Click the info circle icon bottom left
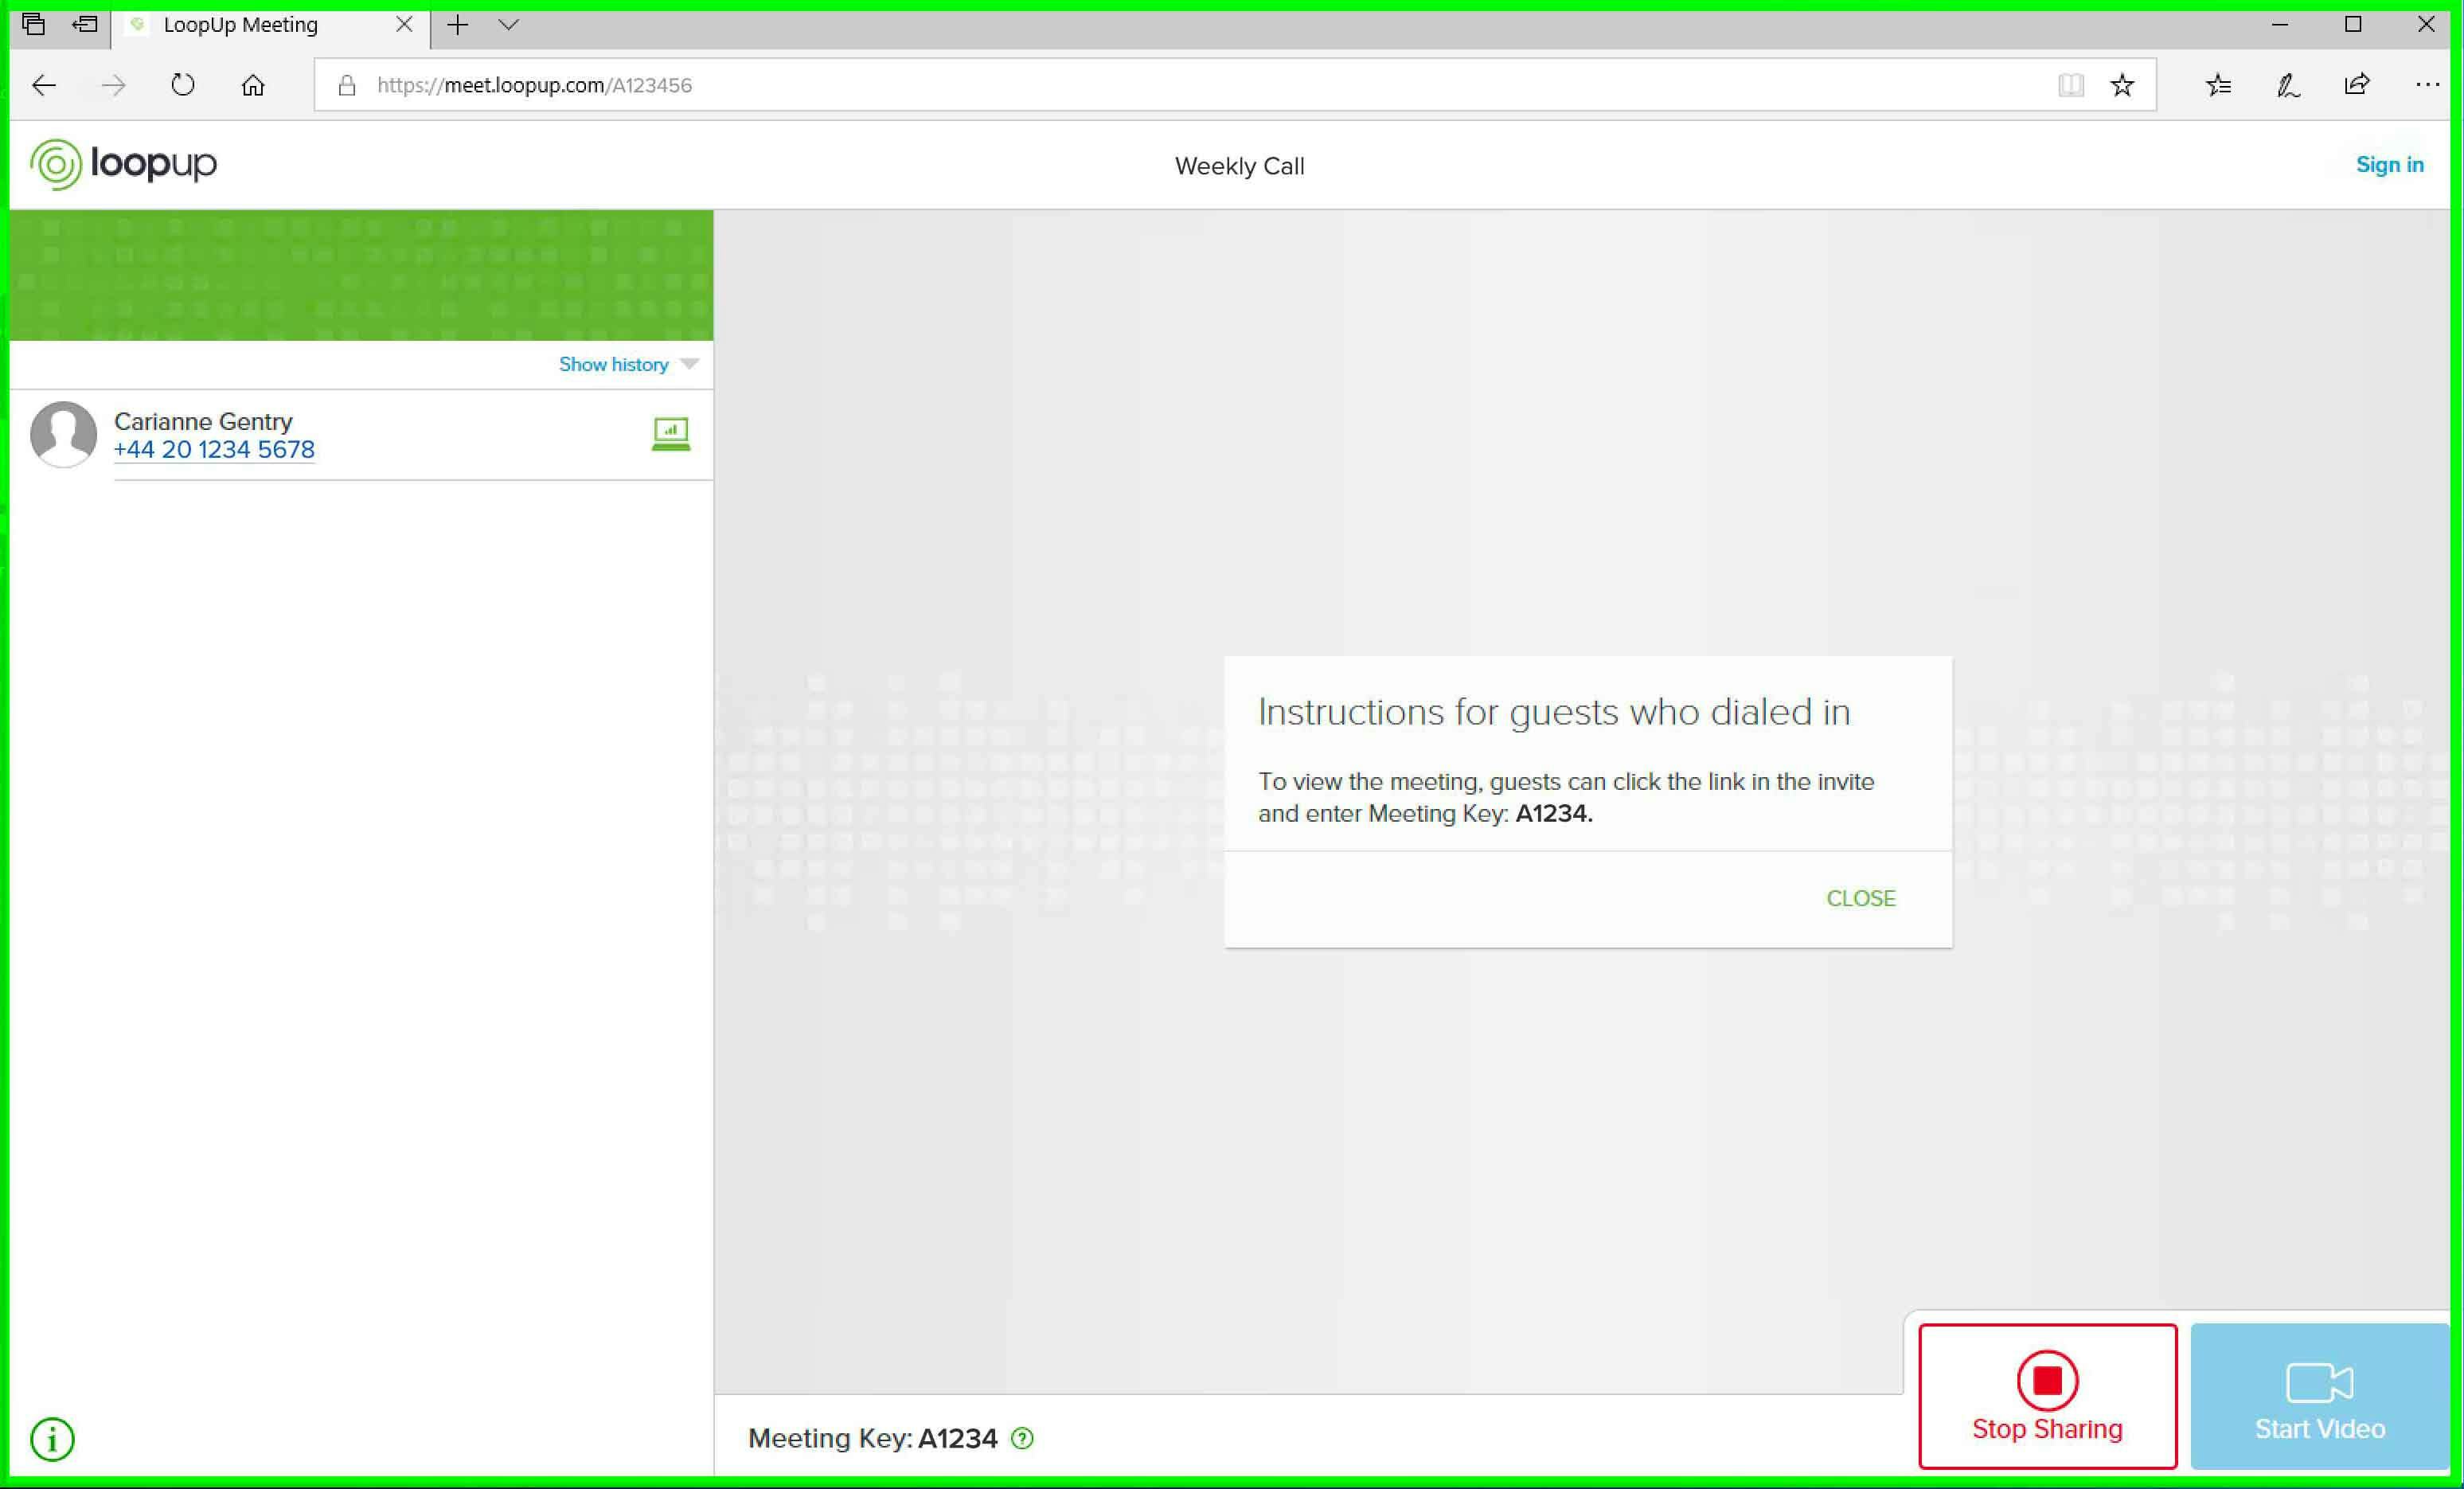The image size is (2464, 1489). point(53,1438)
